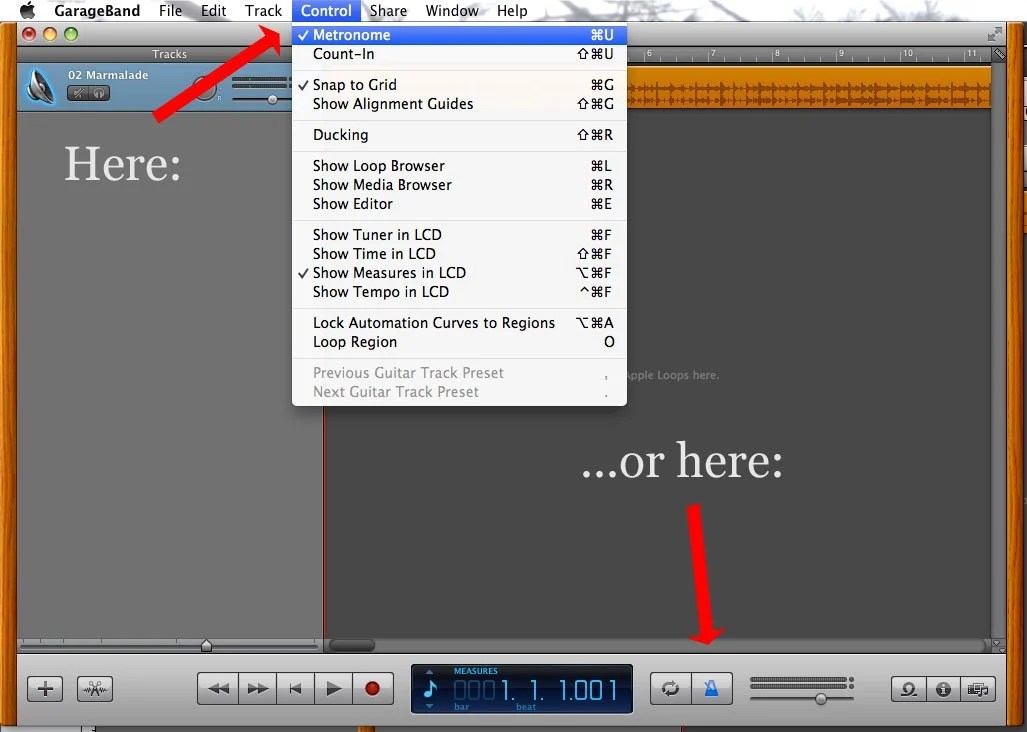Mute the 02 Marmalade track
1027x732 pixels.
[77, 91]
